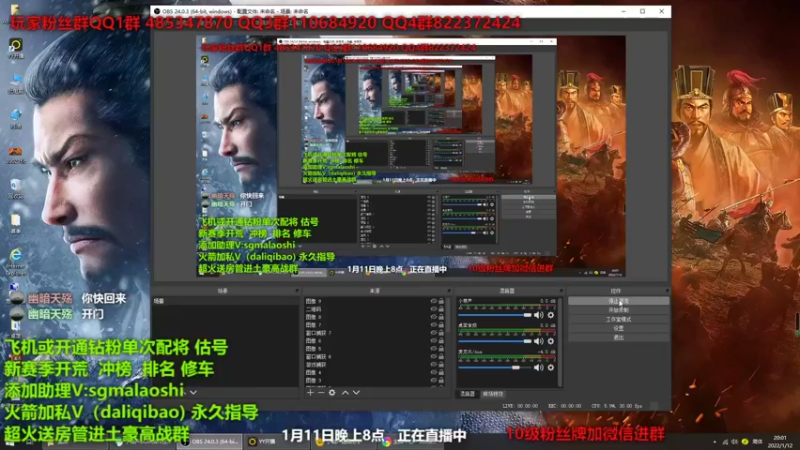Adjust second mixer channel volume slider

coord(495,341)
